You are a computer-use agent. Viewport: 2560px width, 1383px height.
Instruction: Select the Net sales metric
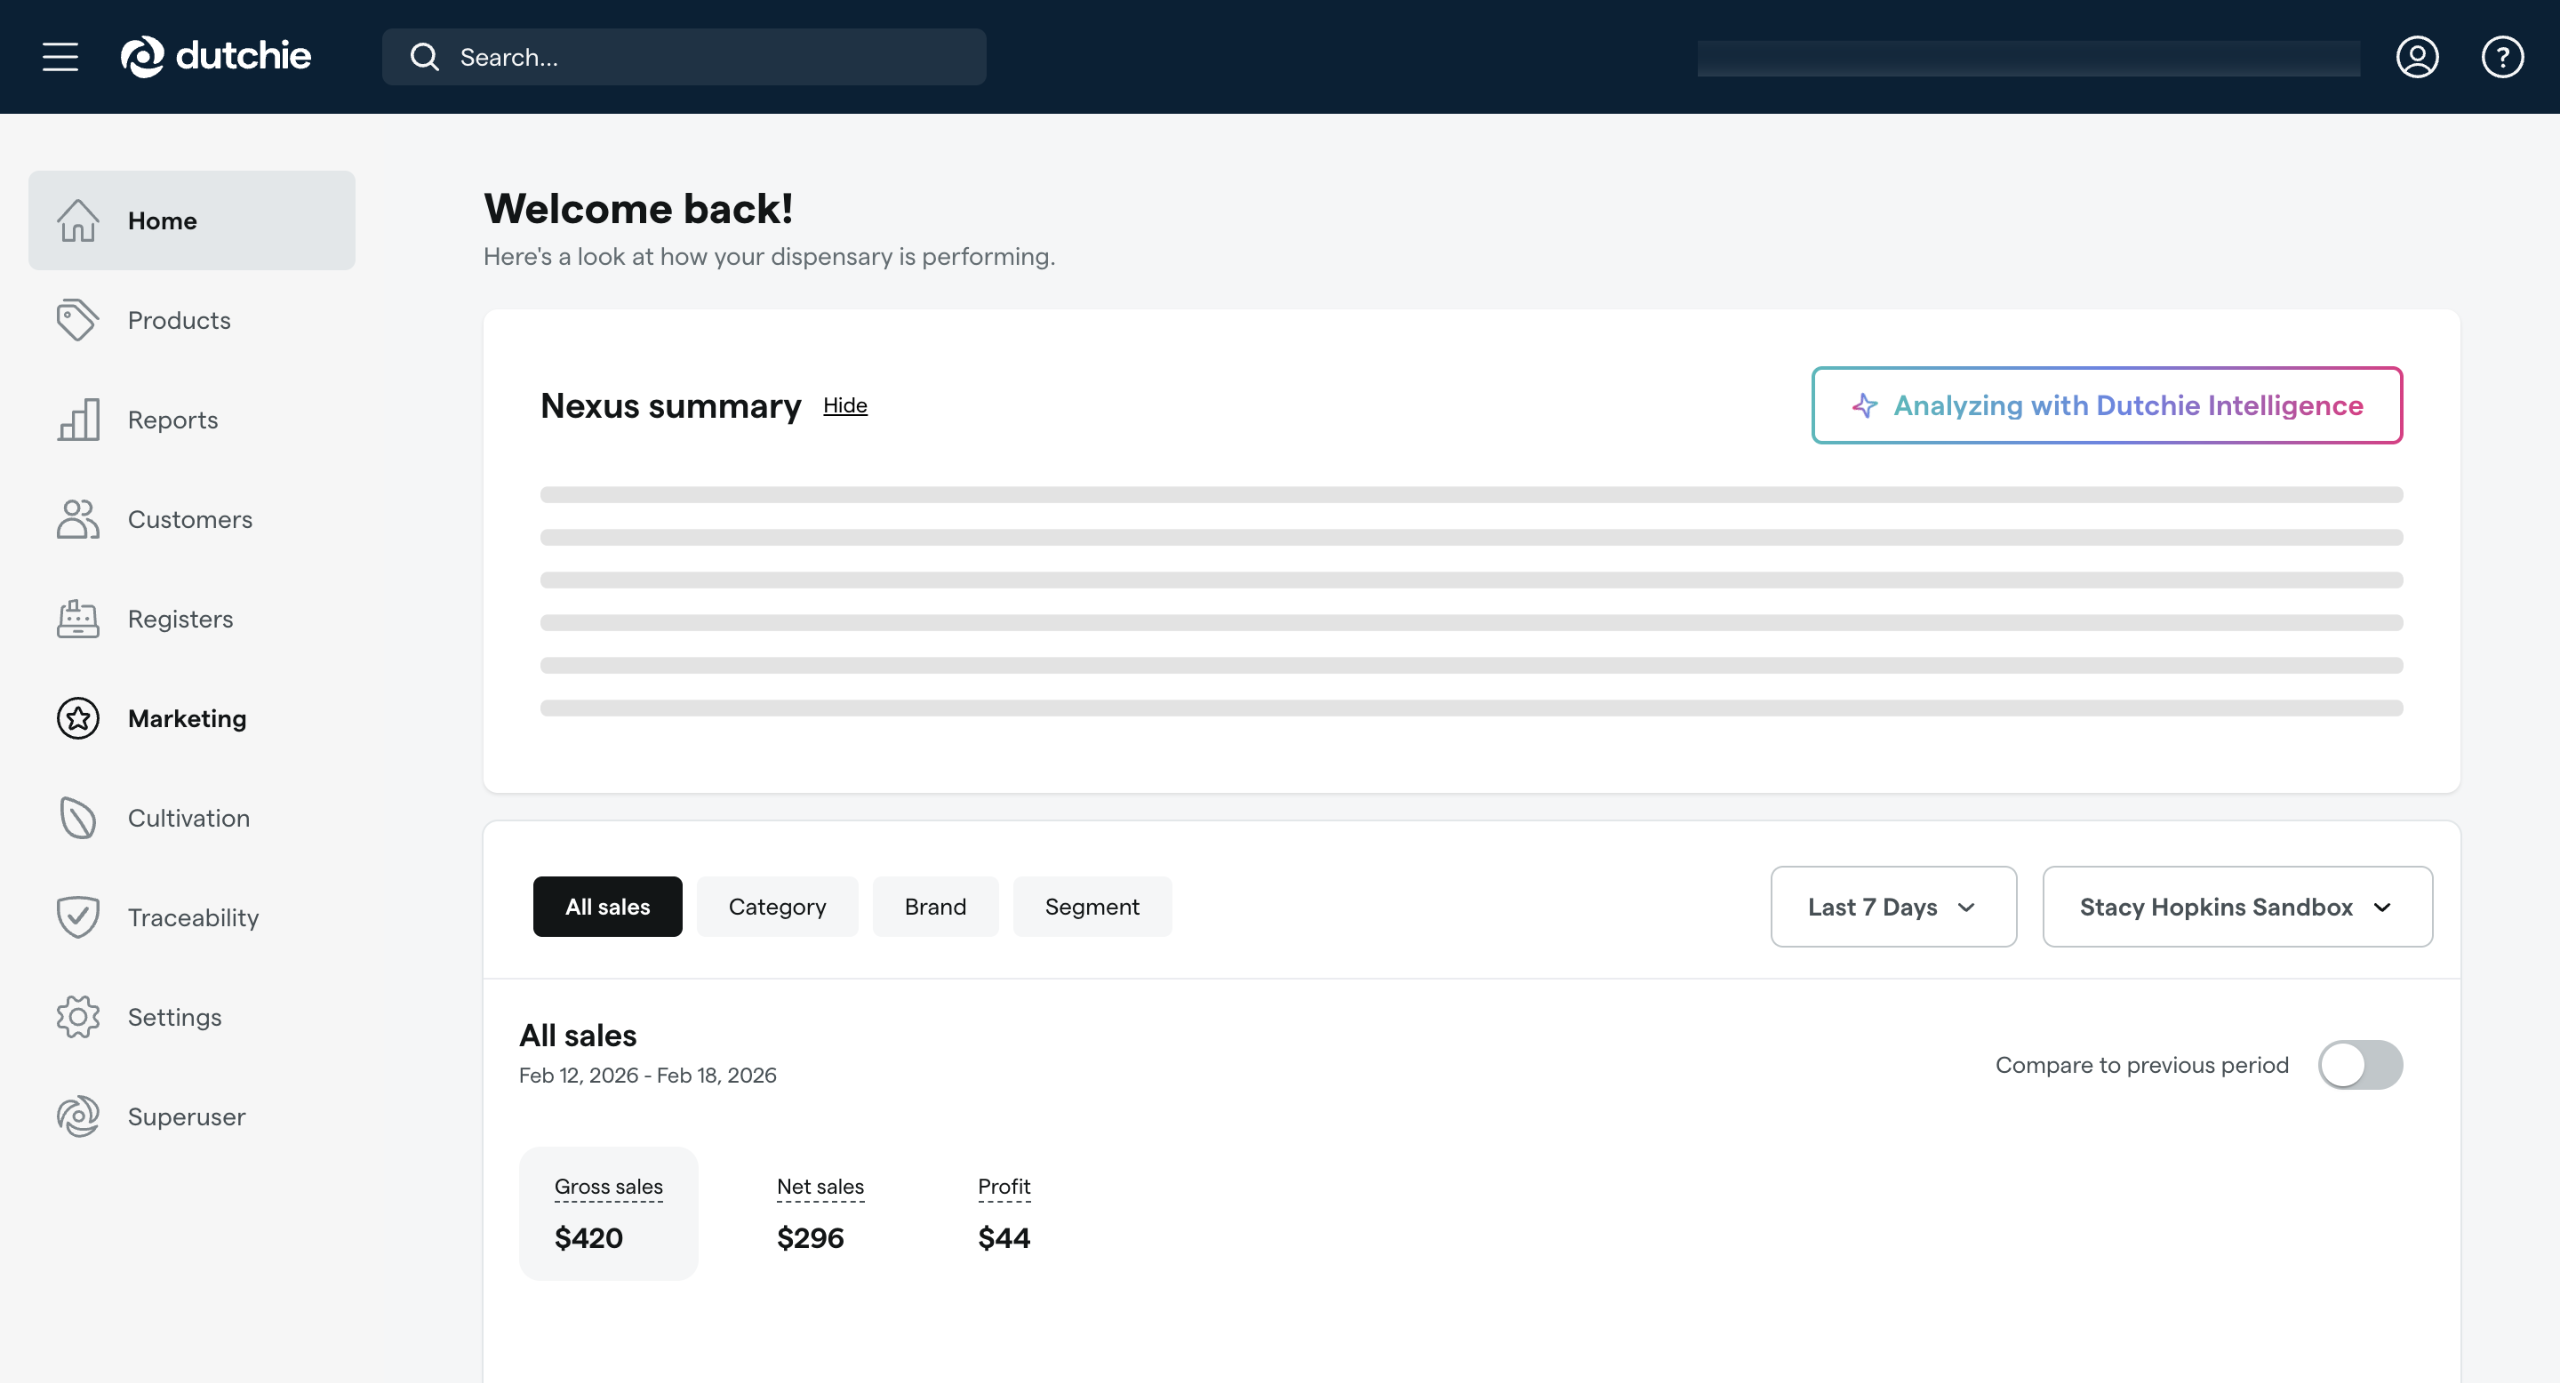coord(820,1213)
